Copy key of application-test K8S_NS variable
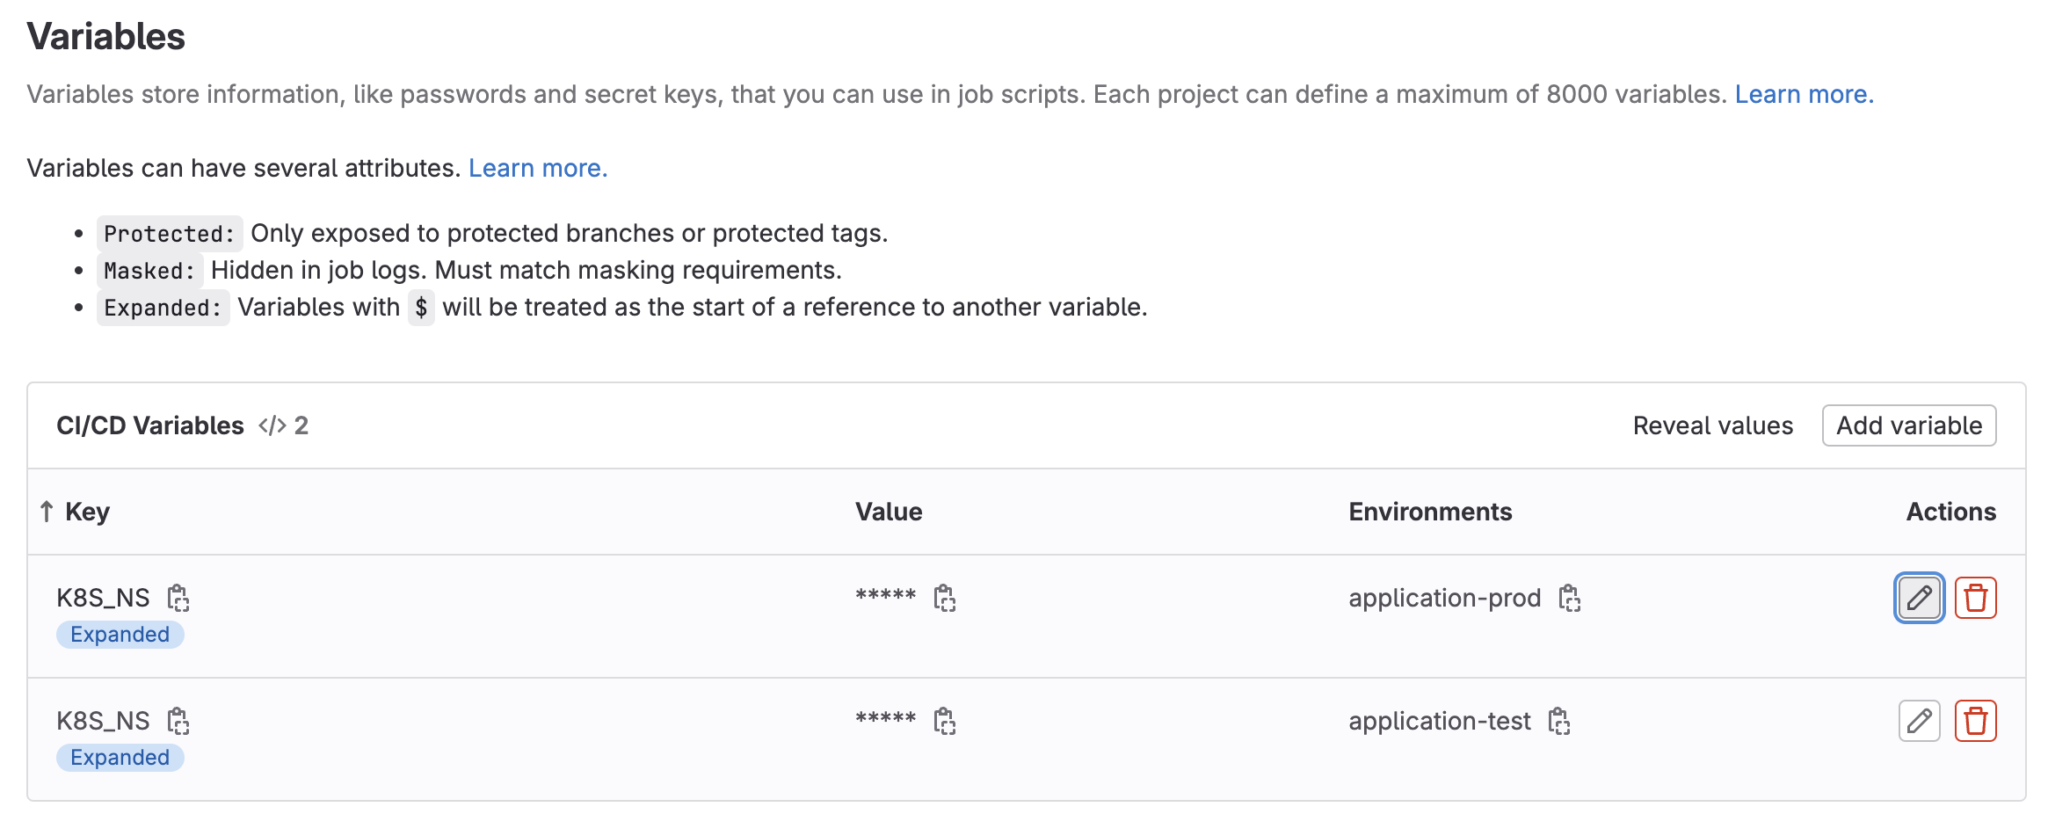This screenshot has width=2048, height=814. (x=178, y=721)
